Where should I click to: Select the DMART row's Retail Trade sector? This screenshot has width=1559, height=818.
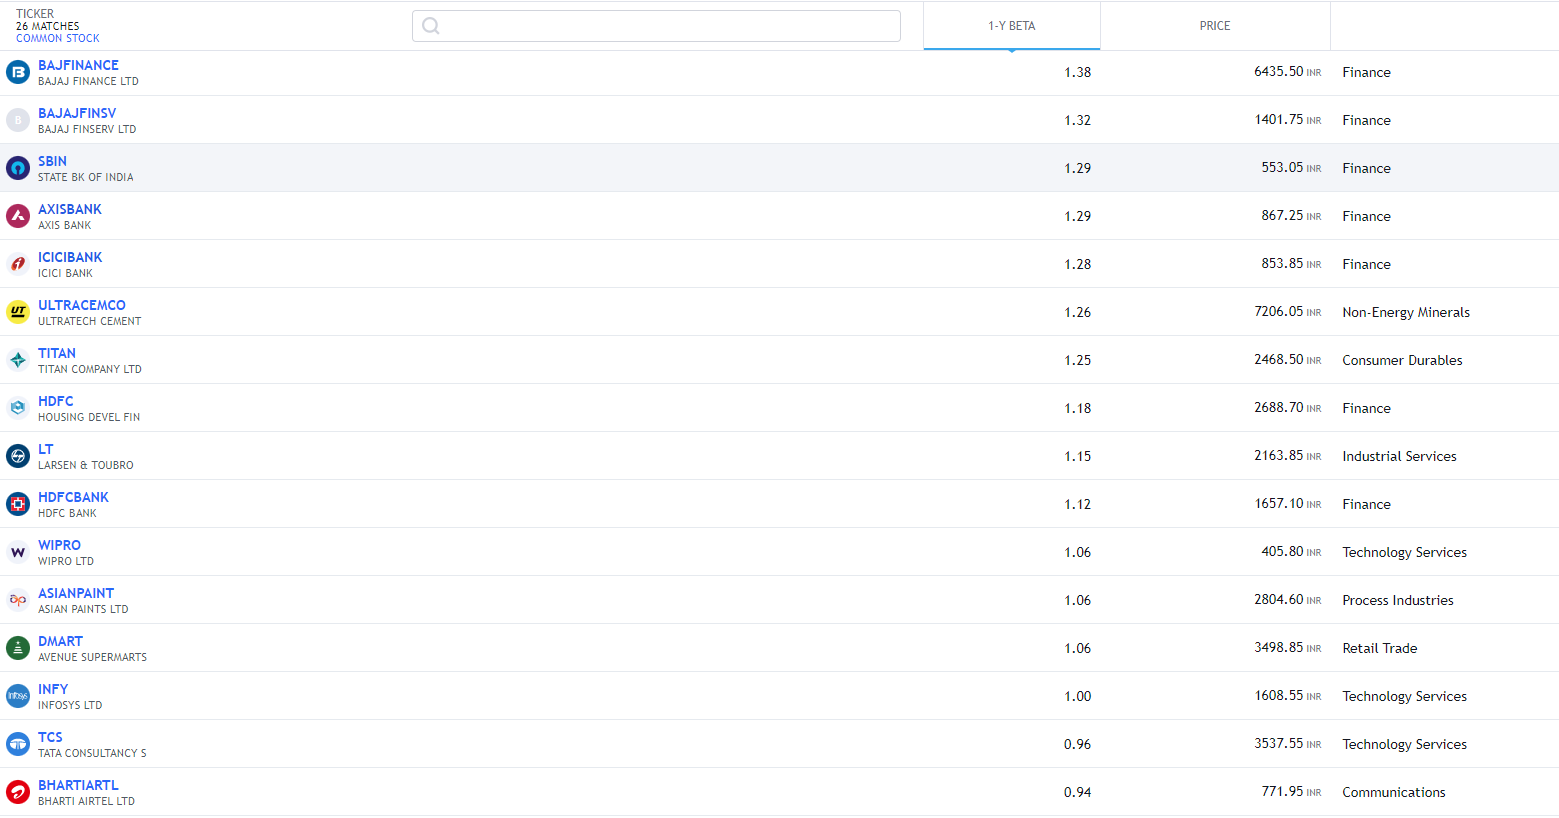coord(1379,648)
